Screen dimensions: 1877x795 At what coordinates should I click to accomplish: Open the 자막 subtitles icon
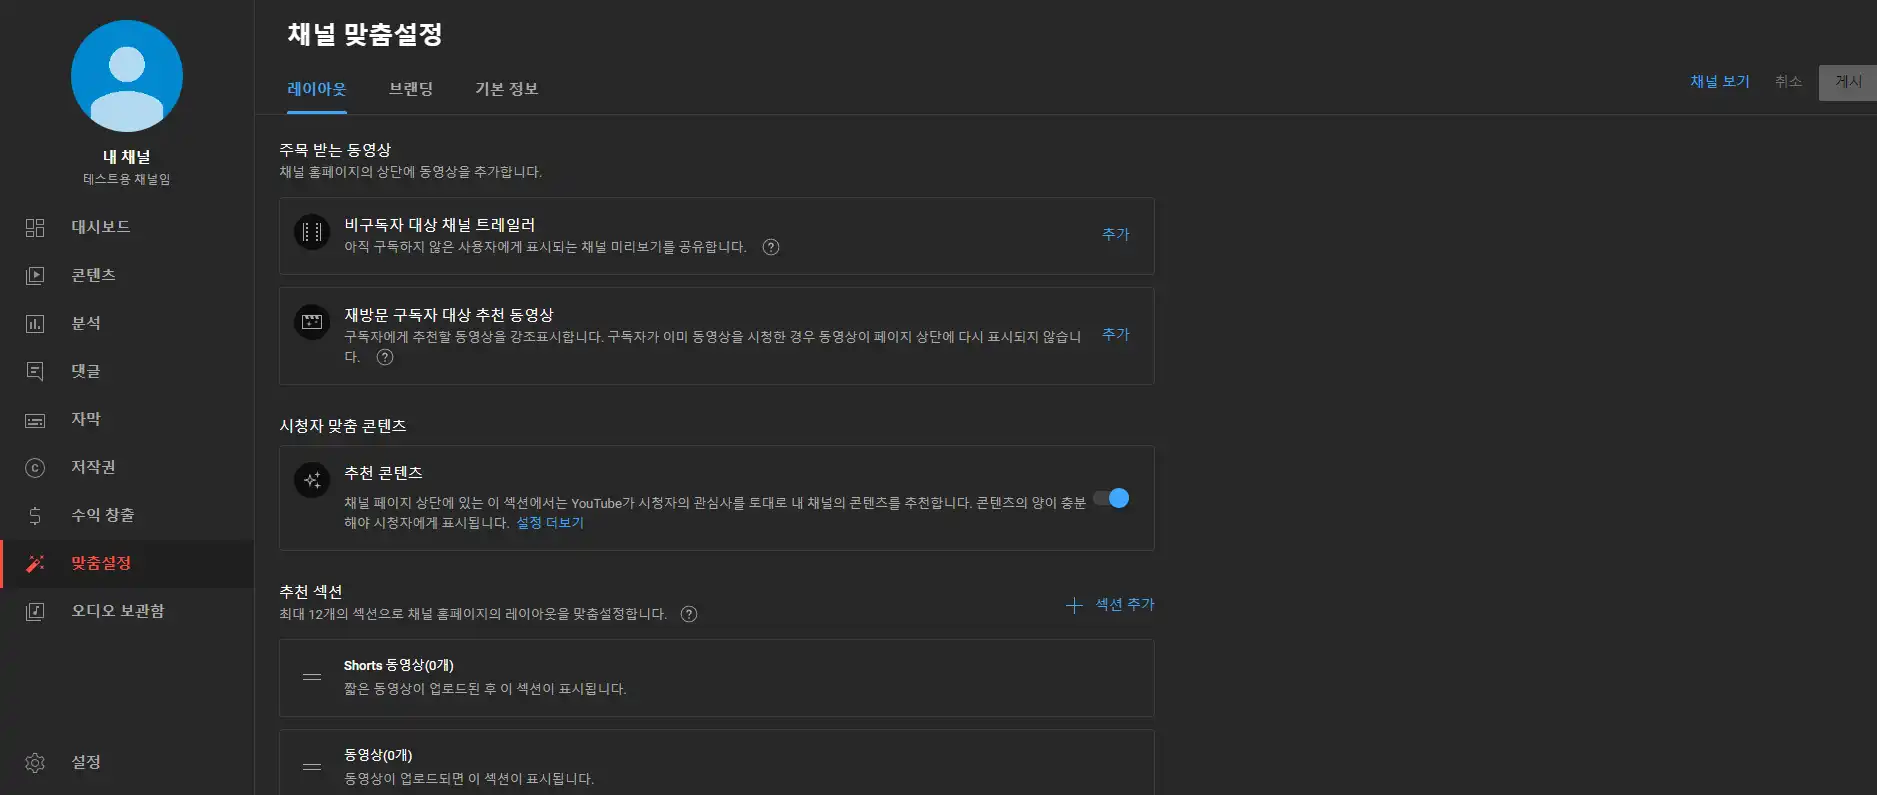35,419
